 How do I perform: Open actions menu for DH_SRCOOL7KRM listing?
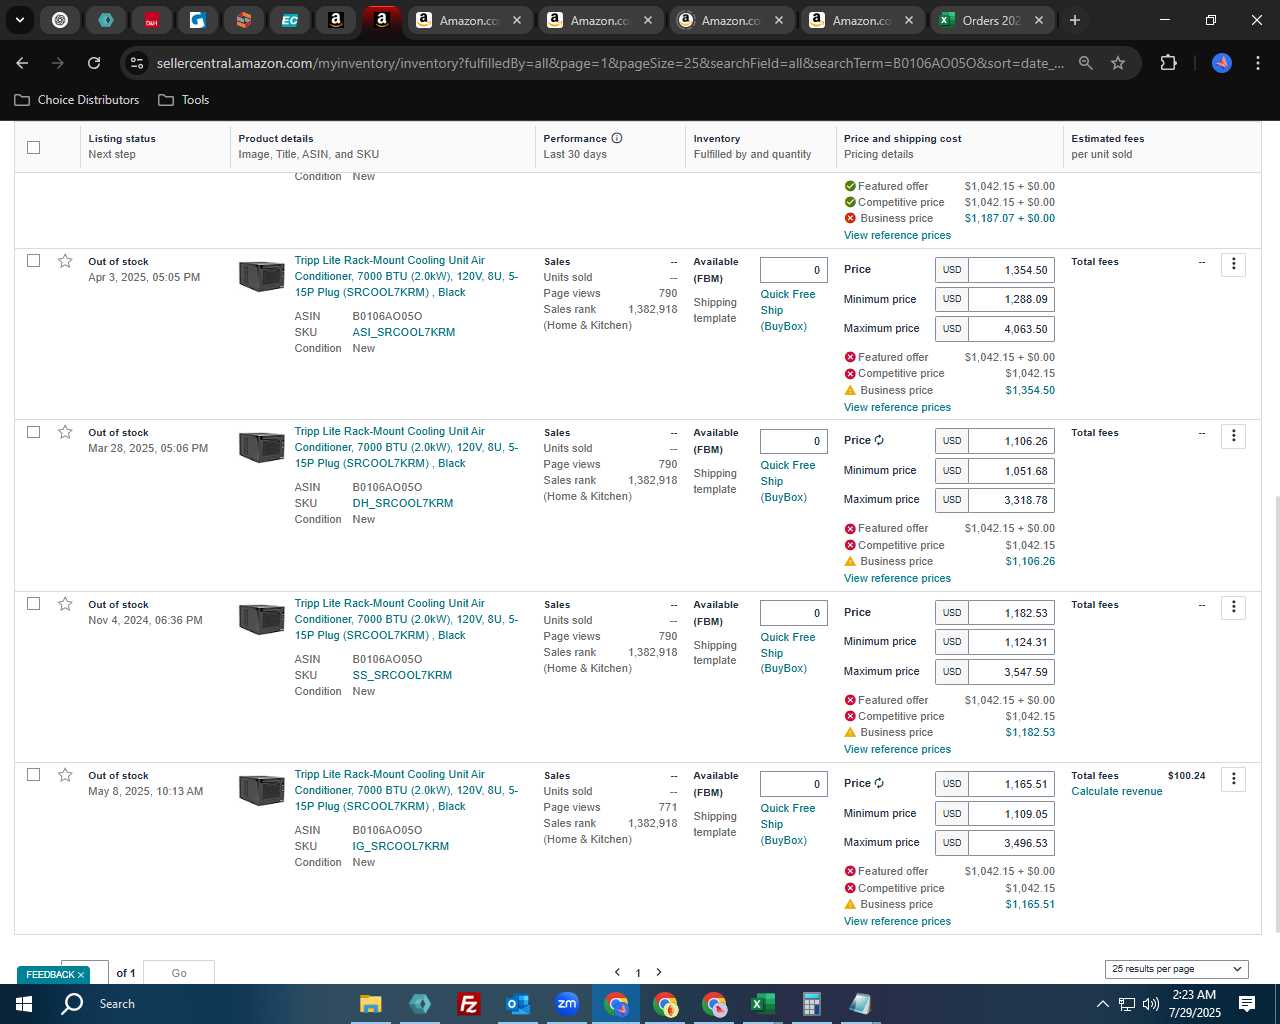pyautogui.click(x=1233, y=435)
